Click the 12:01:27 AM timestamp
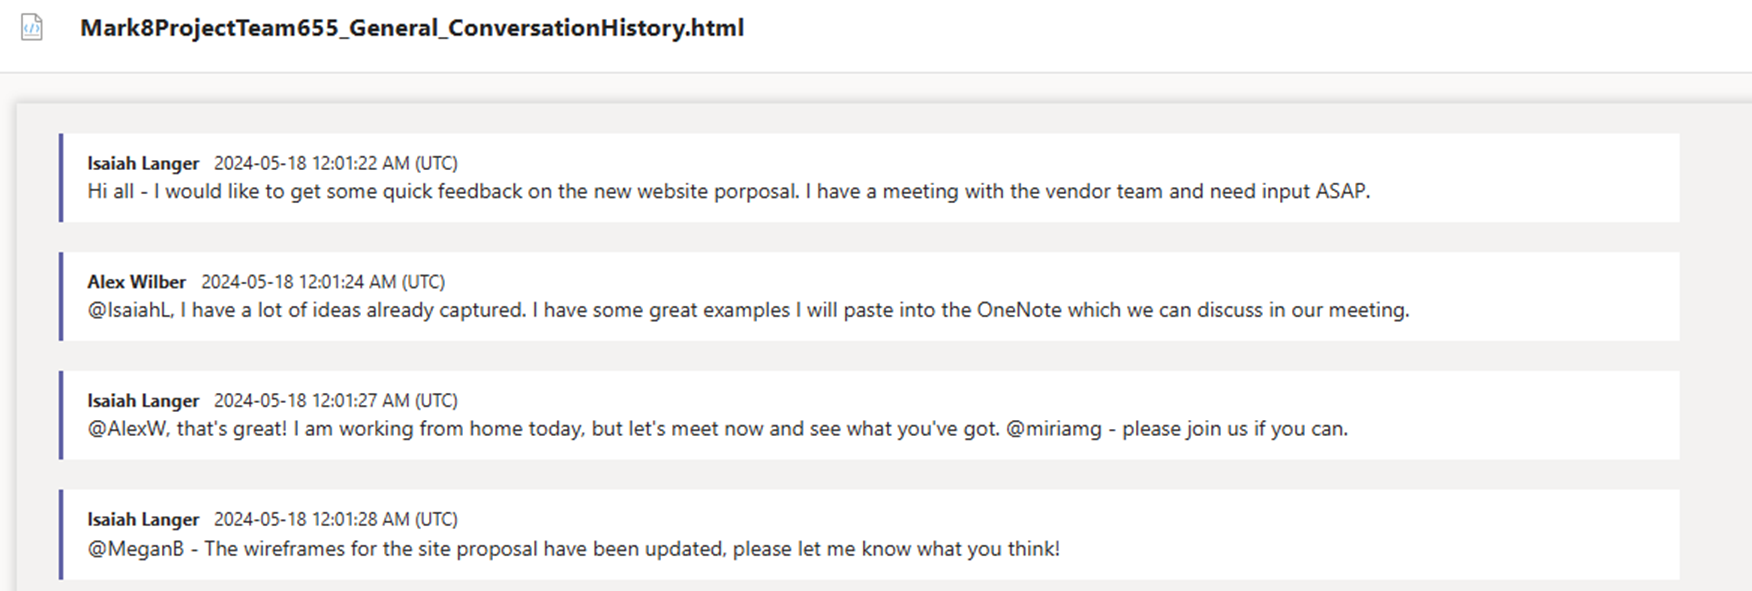This screenshot has width=1752, height=591. (335, 401)
